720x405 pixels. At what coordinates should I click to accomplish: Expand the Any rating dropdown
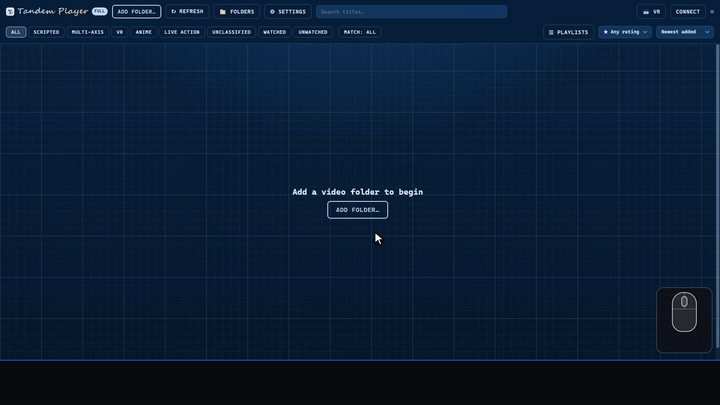click(625, 32)
